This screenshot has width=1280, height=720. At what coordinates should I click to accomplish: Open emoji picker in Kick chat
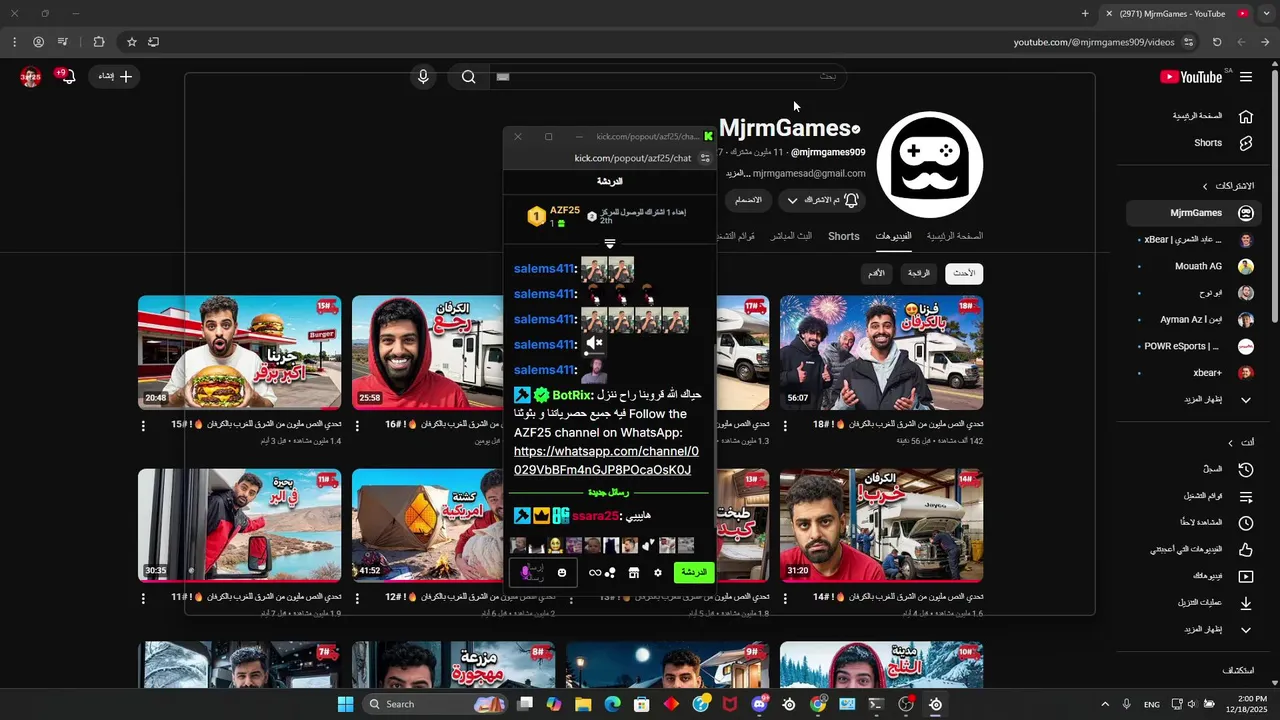pos(562,573)
